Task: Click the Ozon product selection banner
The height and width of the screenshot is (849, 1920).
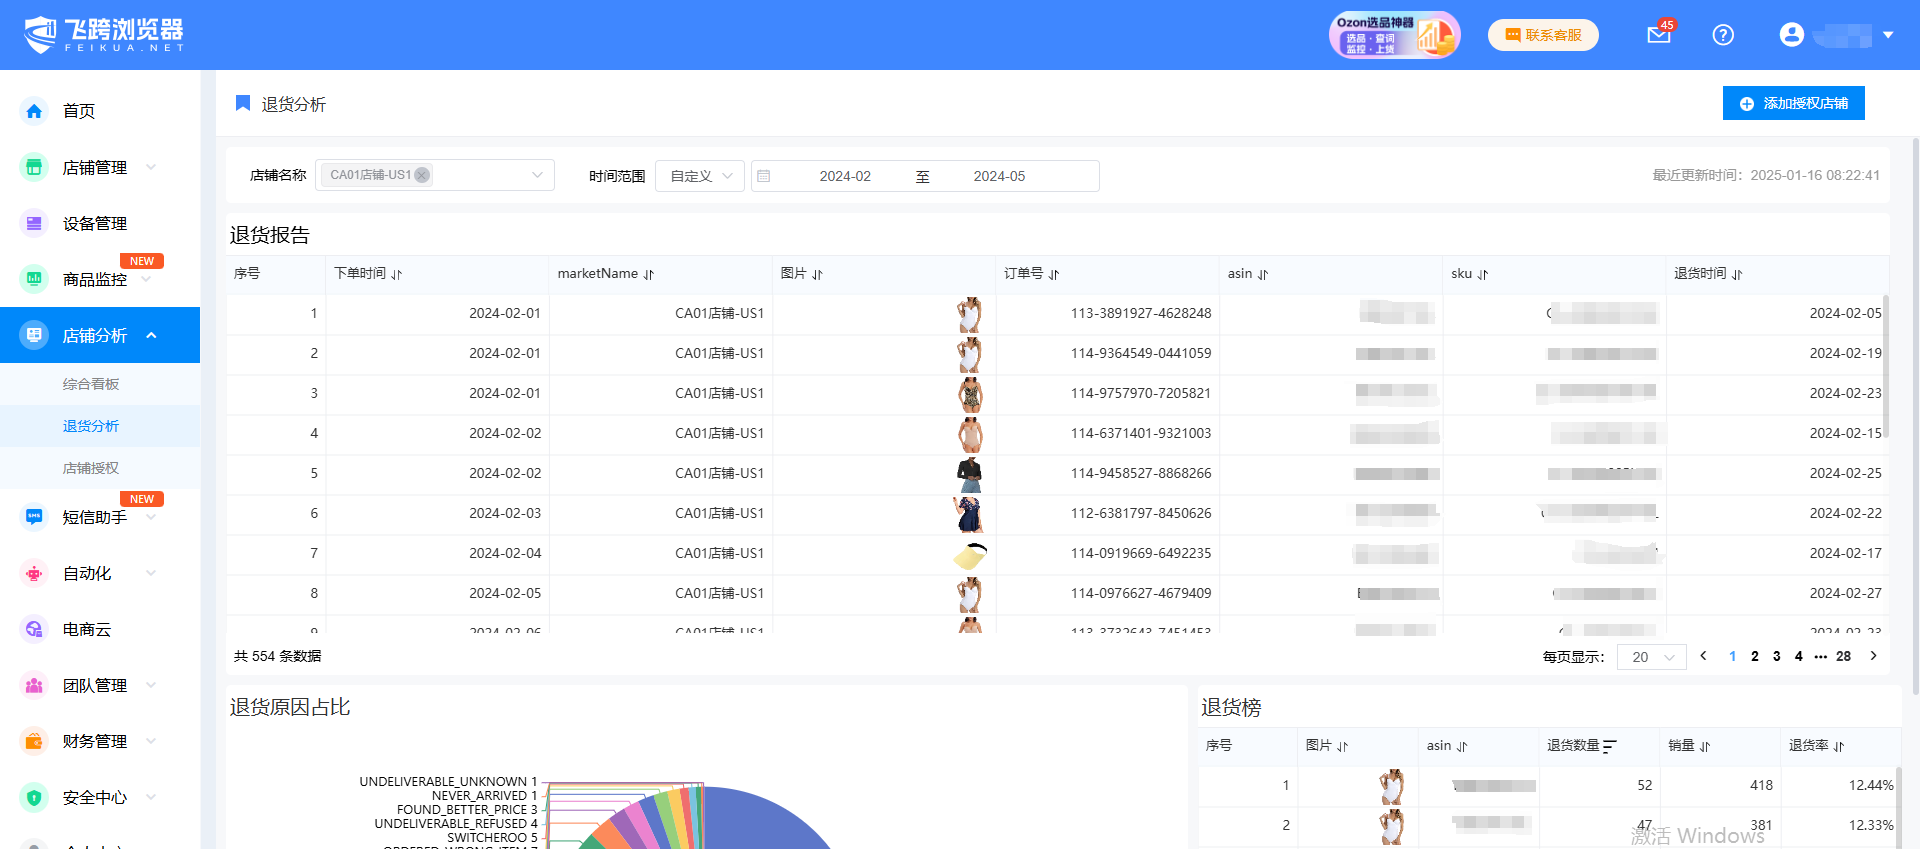Action: coord(1394,35)
